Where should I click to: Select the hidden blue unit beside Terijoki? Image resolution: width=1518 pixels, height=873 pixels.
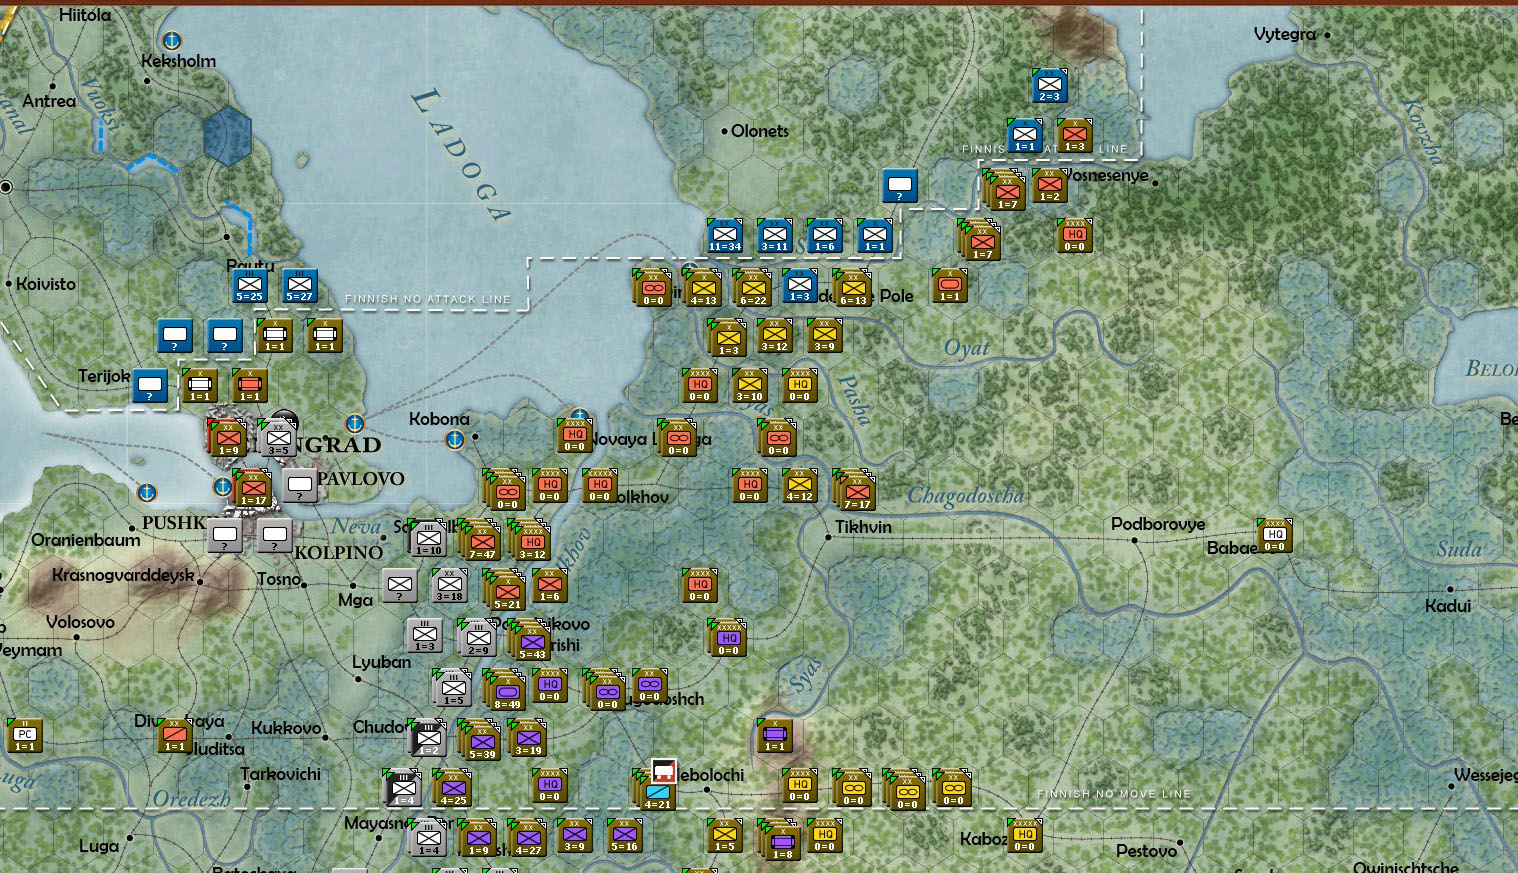tap(150, 386)
